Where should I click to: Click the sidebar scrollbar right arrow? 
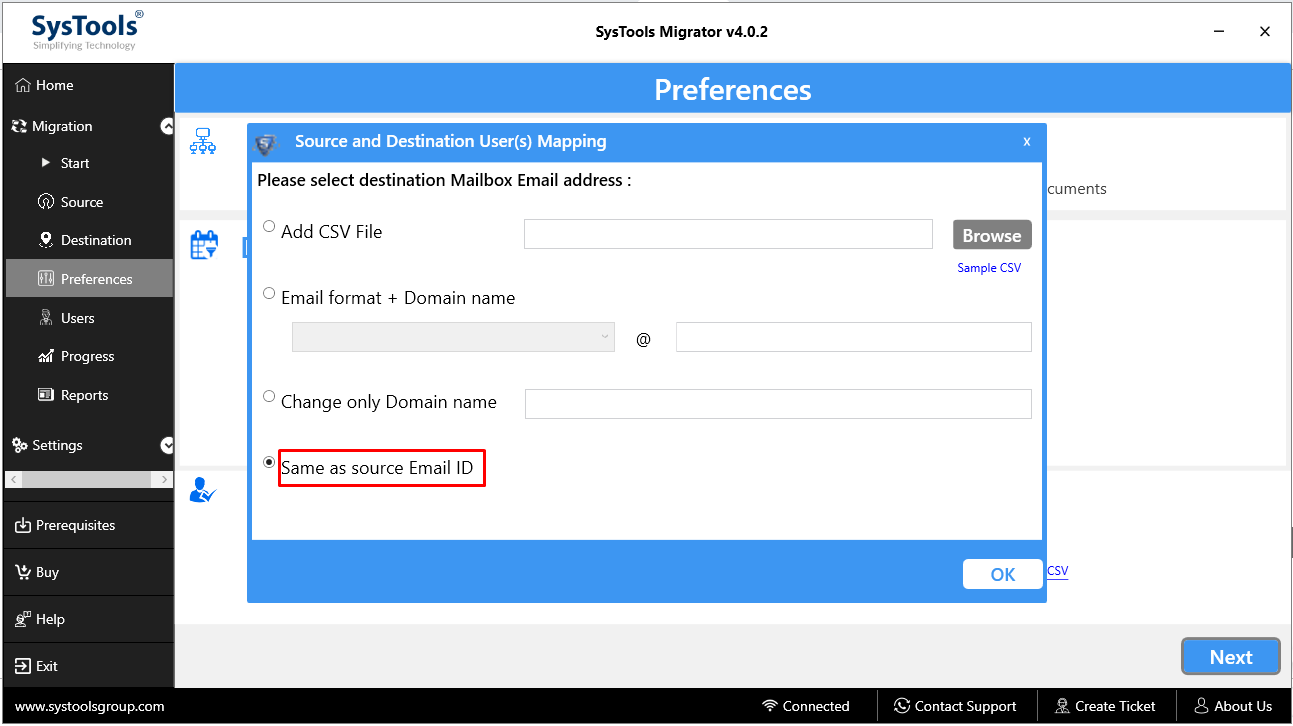[165, 480]
